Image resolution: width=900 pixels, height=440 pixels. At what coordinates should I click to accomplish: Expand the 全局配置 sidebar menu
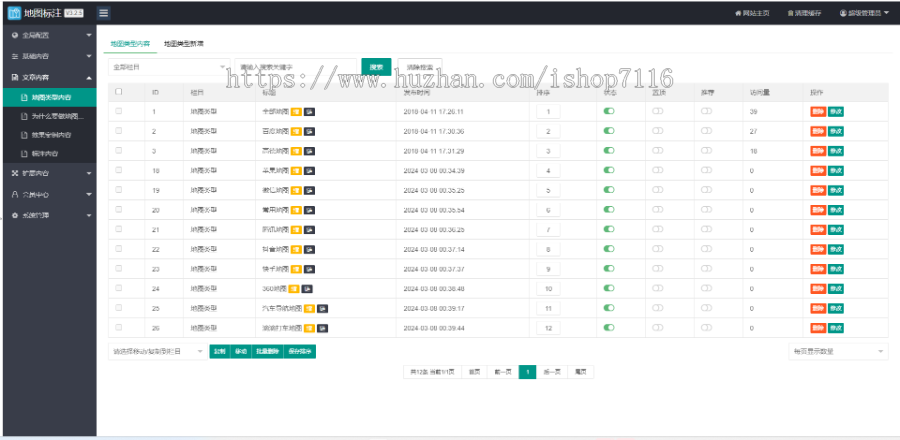(x=48, y=36)
